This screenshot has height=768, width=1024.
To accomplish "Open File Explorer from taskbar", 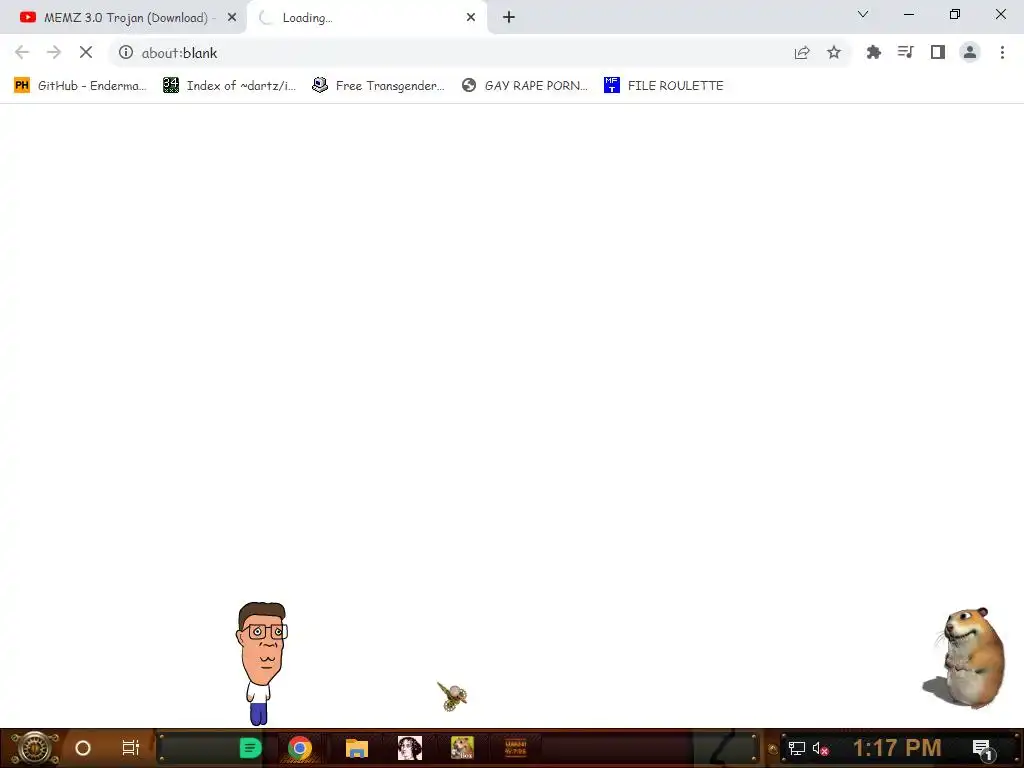I will 357,748.
